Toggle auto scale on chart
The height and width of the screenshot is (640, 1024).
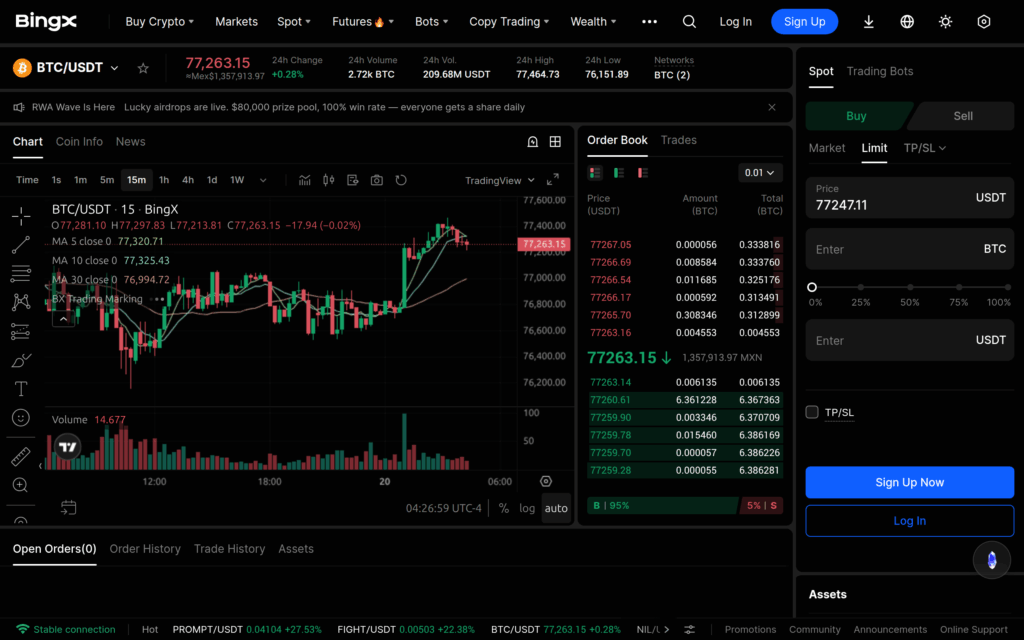point(556,508)
